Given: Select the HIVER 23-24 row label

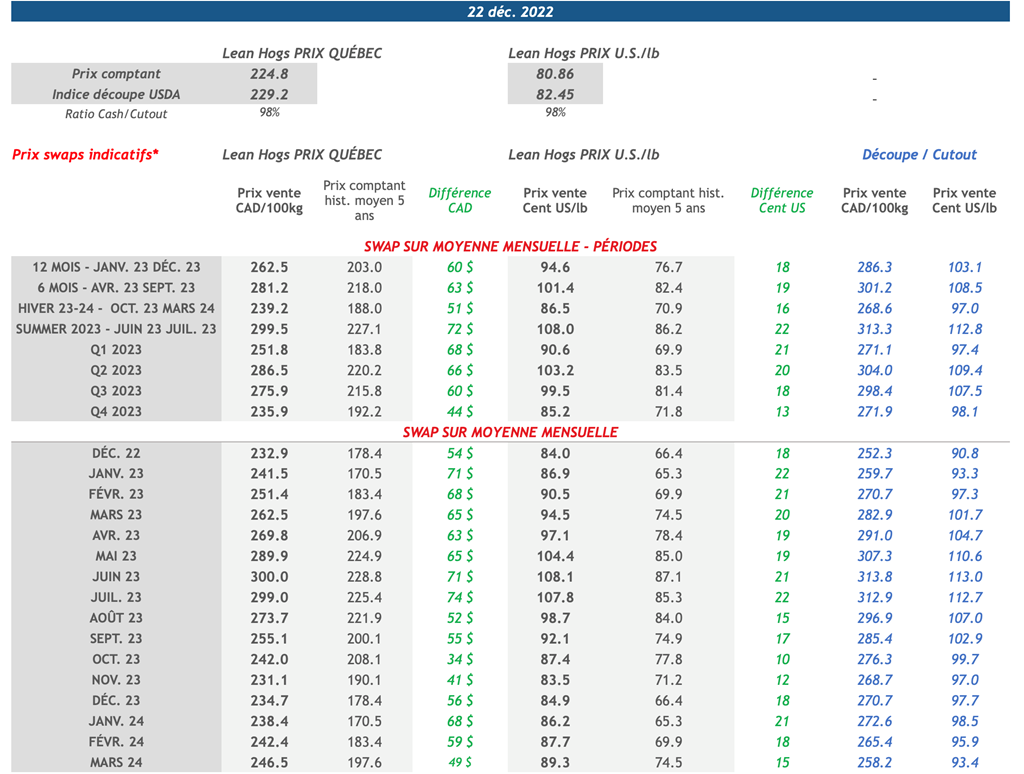Looking at the screenshot, I should pyautogui.click(x=116, y=308).
